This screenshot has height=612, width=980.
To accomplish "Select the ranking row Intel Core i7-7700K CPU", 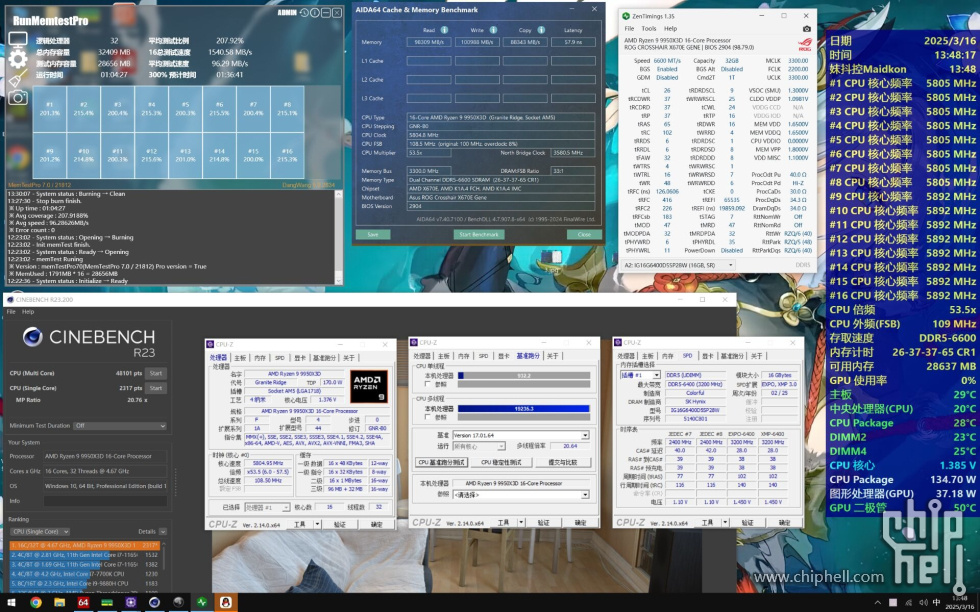I will click(84, 574).
